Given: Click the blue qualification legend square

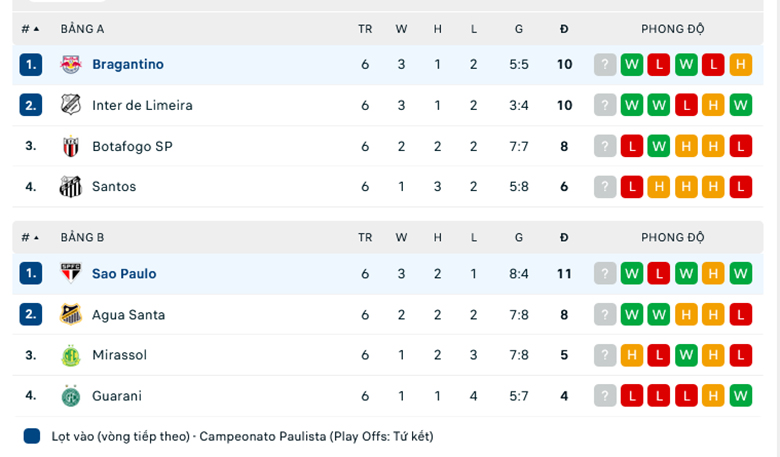Looking at the screenshot, I should tap(32, 436).
